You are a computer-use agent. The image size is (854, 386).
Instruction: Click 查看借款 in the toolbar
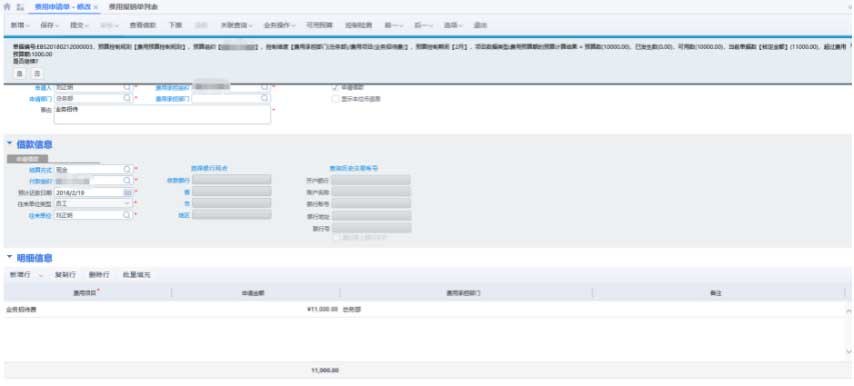click(143, 25)
